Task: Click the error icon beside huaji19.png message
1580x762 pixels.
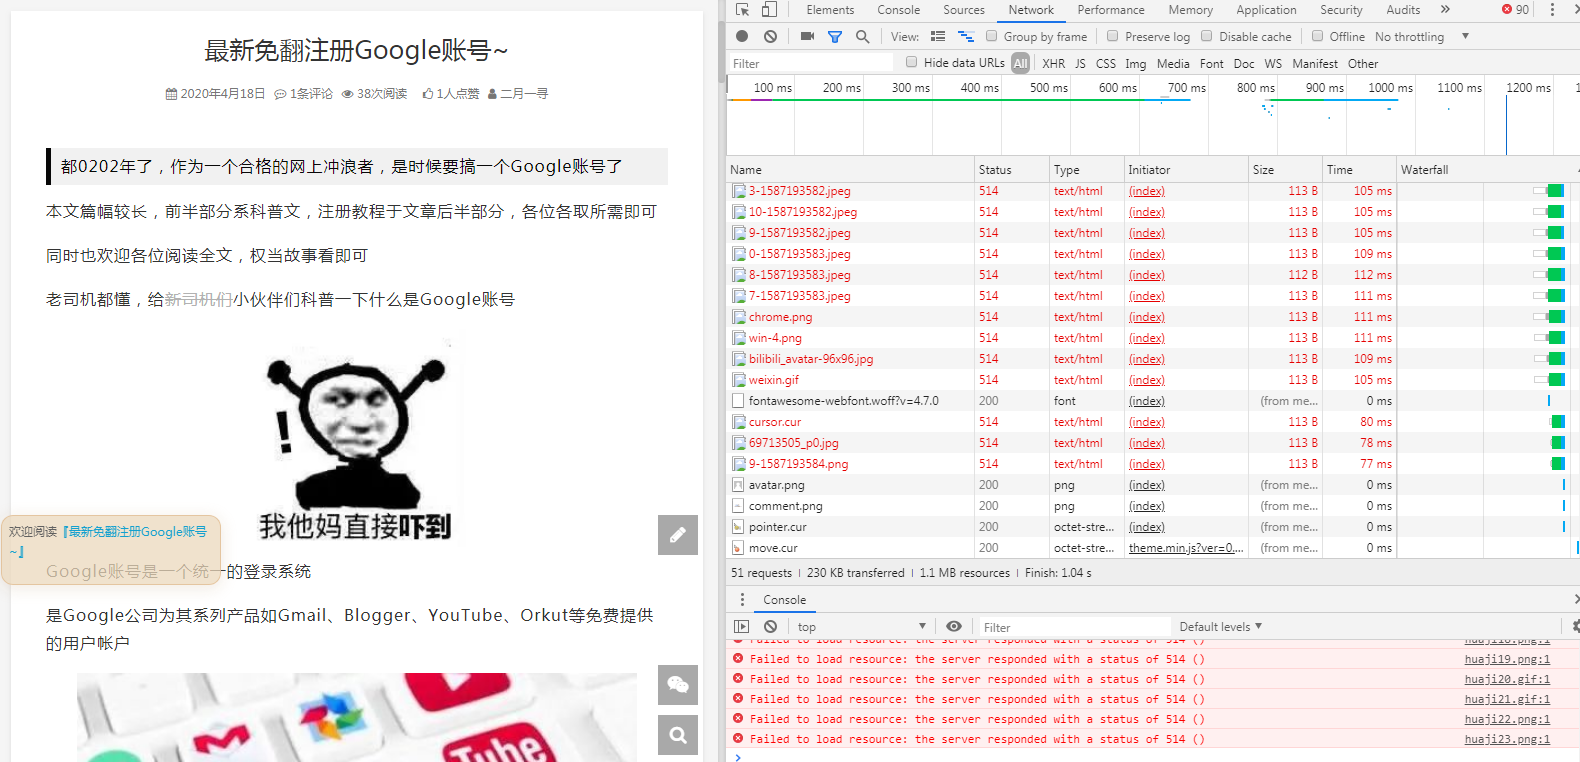Action: 738,659
